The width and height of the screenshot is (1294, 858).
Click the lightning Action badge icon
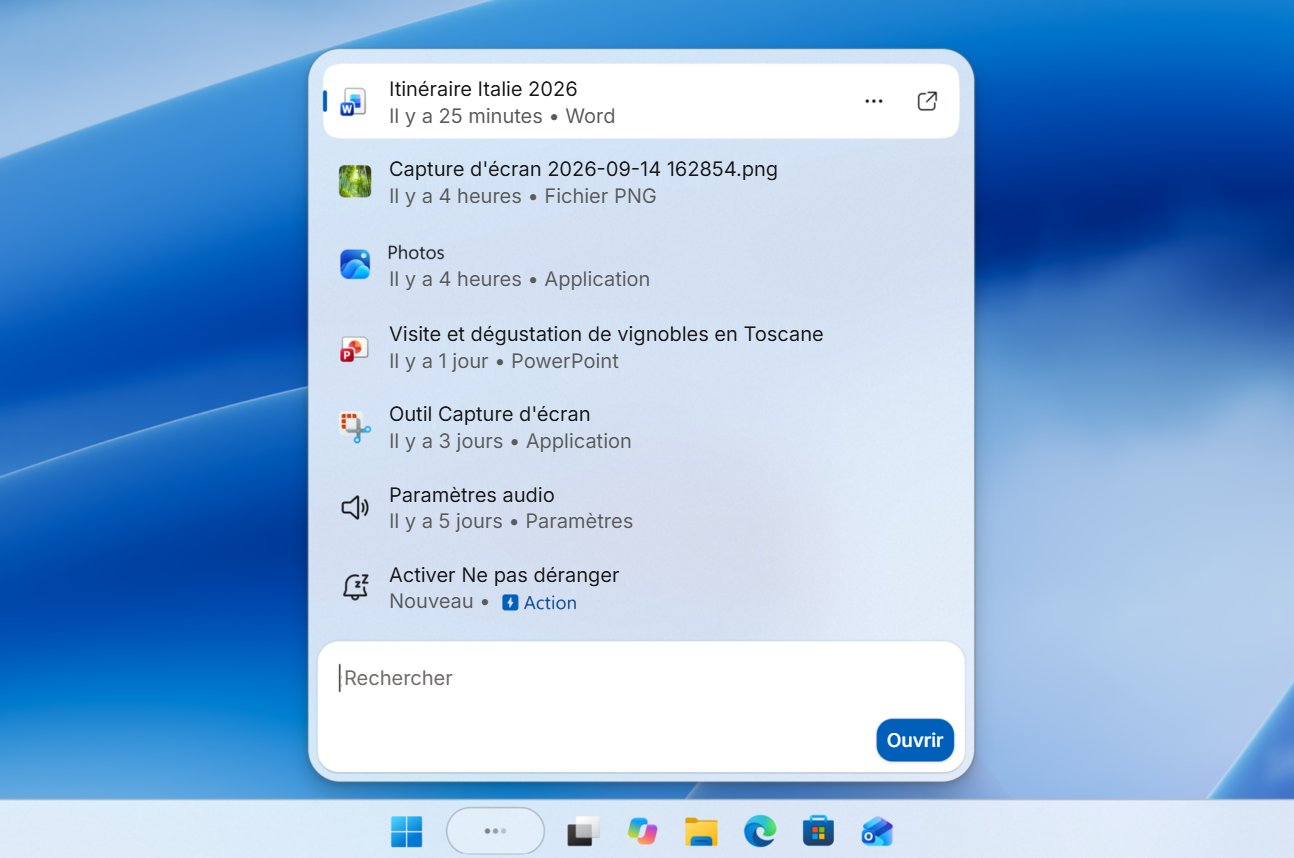[510, 603]
